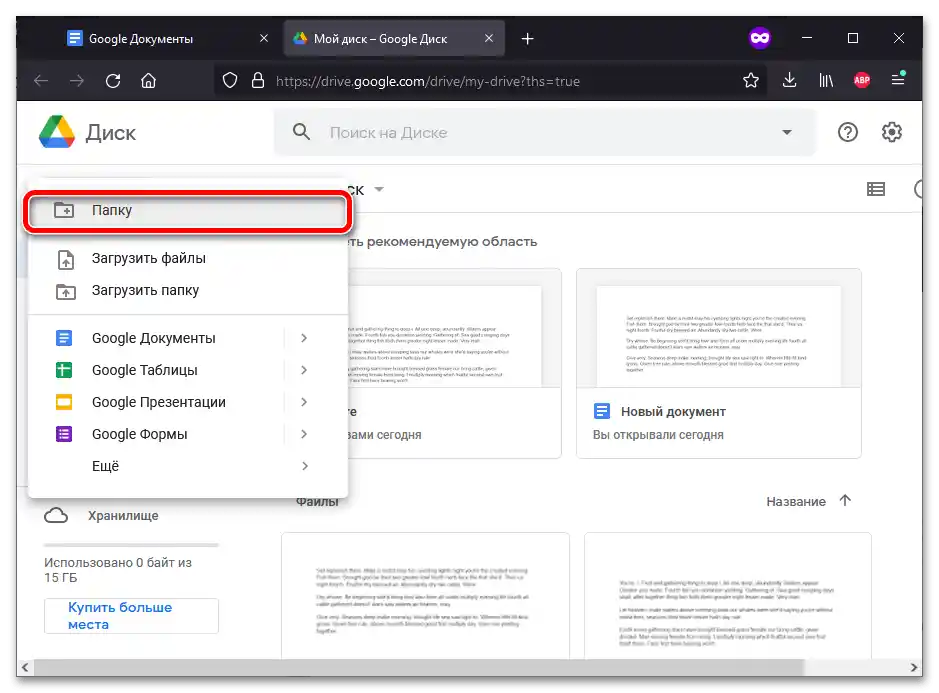This screenshot has height=693, width=939.
Task: Click the private browsing mask icon
Action: pyautogui.click(x=760, y=38)
